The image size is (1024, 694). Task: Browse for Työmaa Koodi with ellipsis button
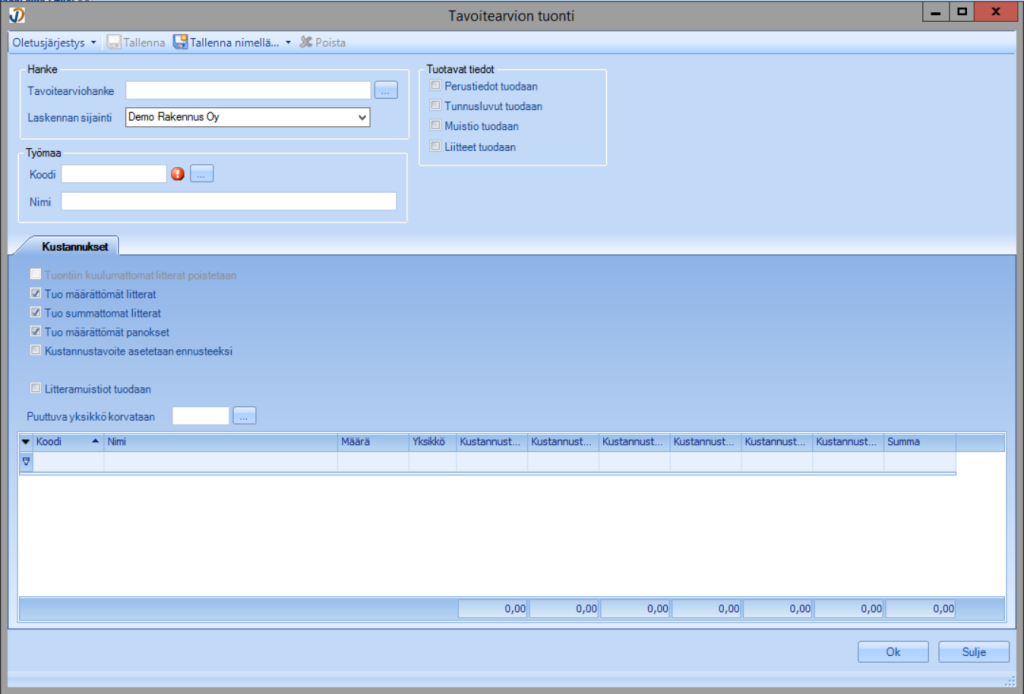click(x=202, y=174)
